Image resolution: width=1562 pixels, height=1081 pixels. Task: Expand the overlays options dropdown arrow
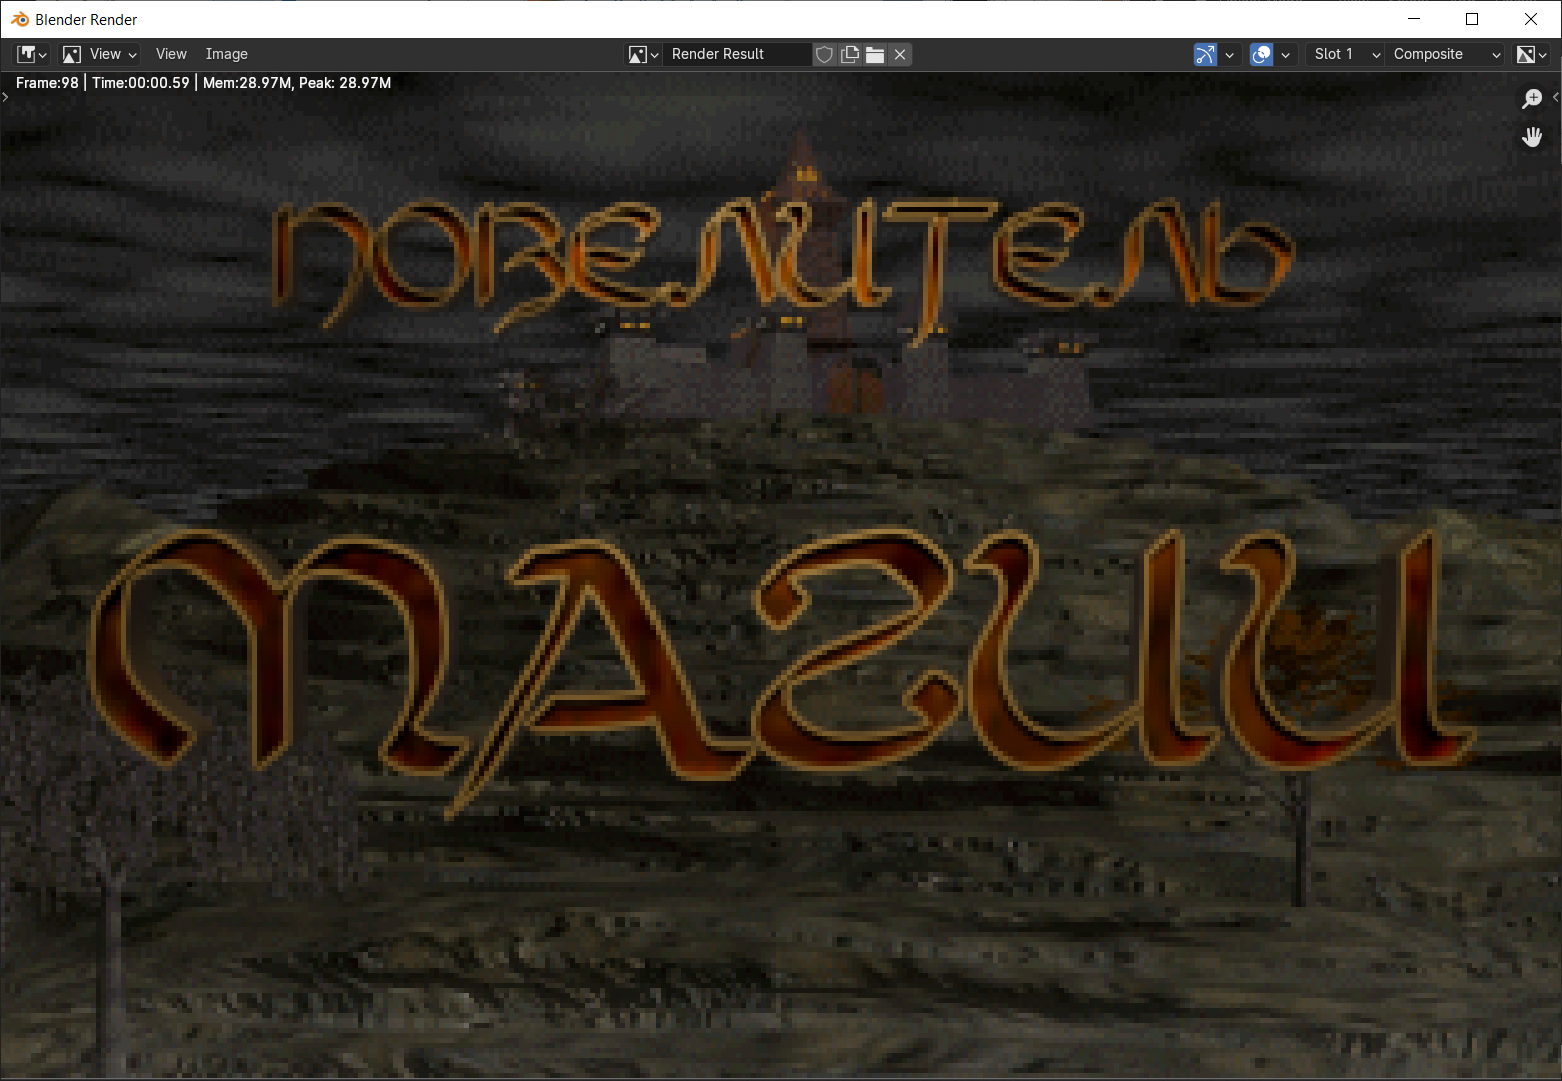pyautogui.click(x=1285, y=54)
